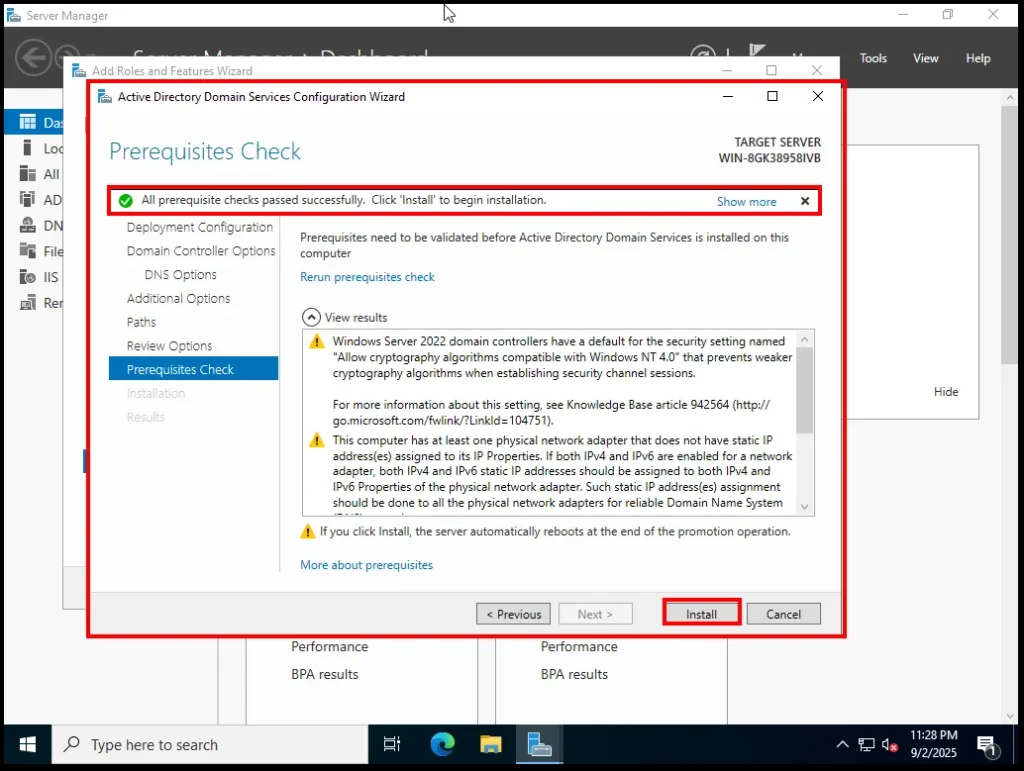Maximize the Add Roles and Features Wizard
This screenshot has height=771, width=1024.
tap(771, 71)
